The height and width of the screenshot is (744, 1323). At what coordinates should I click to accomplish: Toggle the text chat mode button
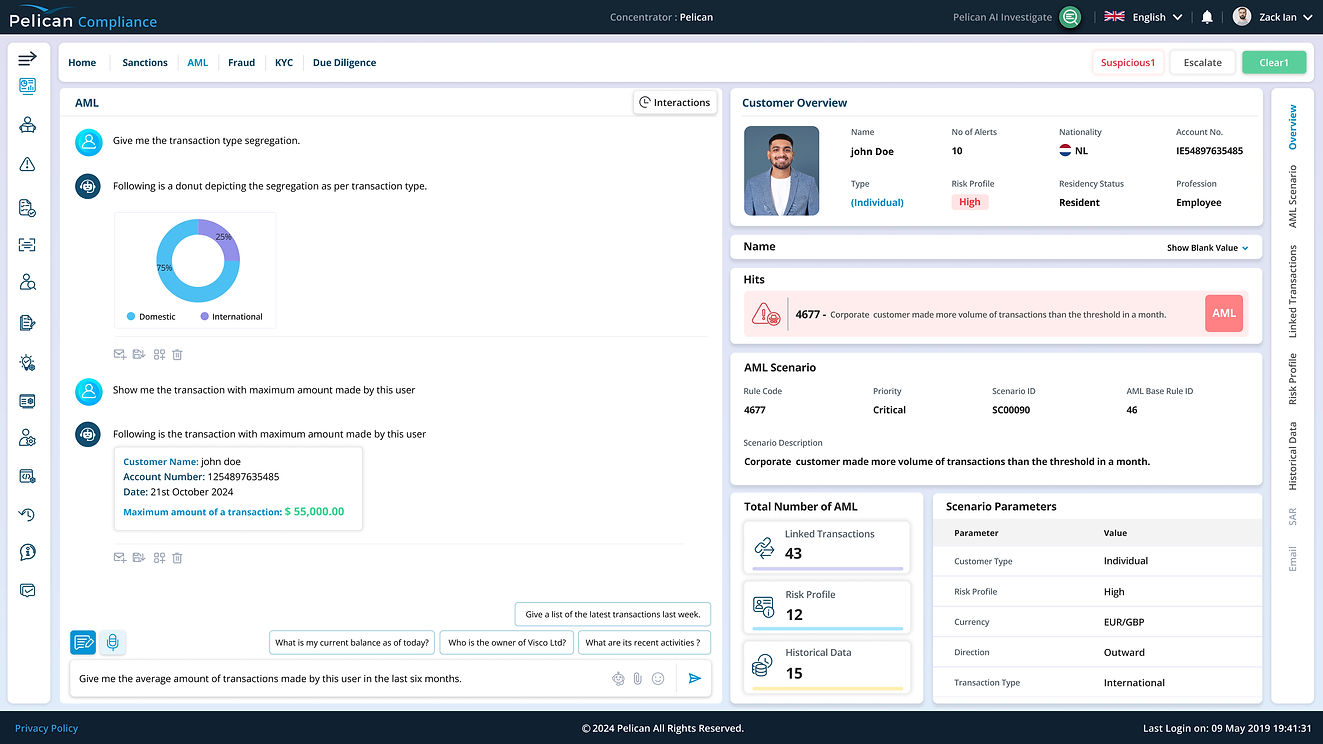point(83,643)
